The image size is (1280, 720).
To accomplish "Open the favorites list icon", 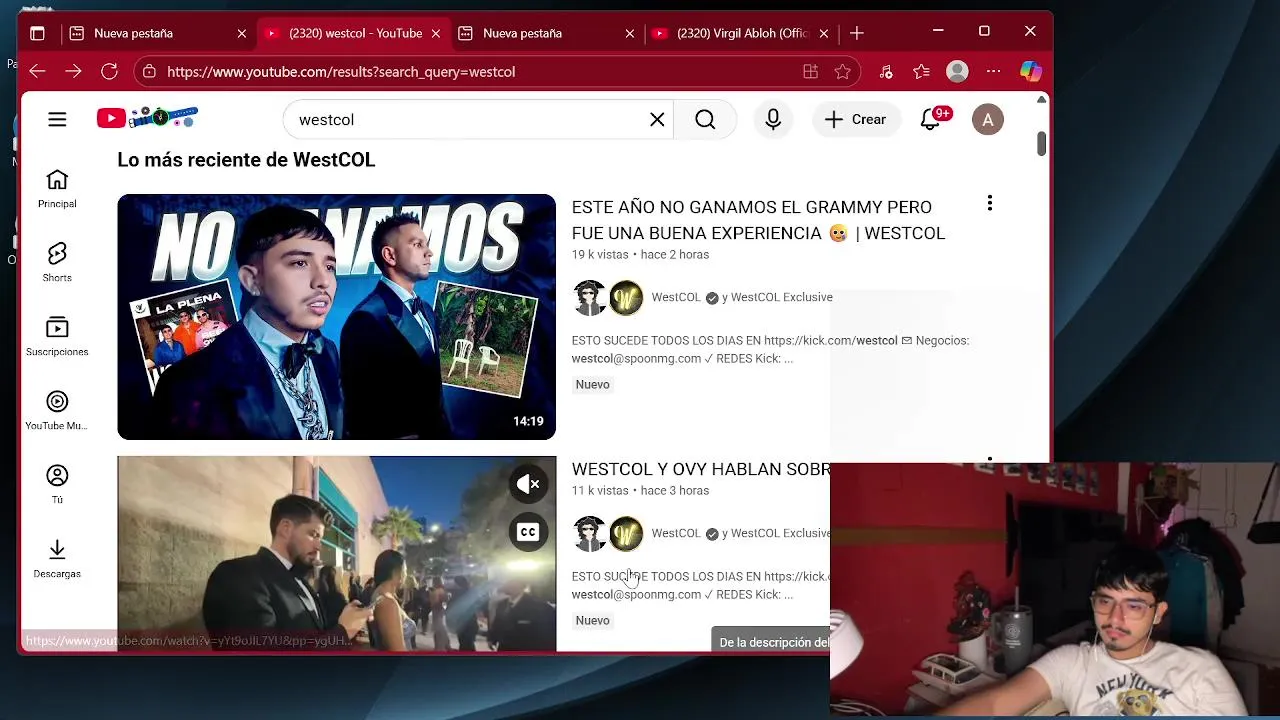I will tap(922, 72).
